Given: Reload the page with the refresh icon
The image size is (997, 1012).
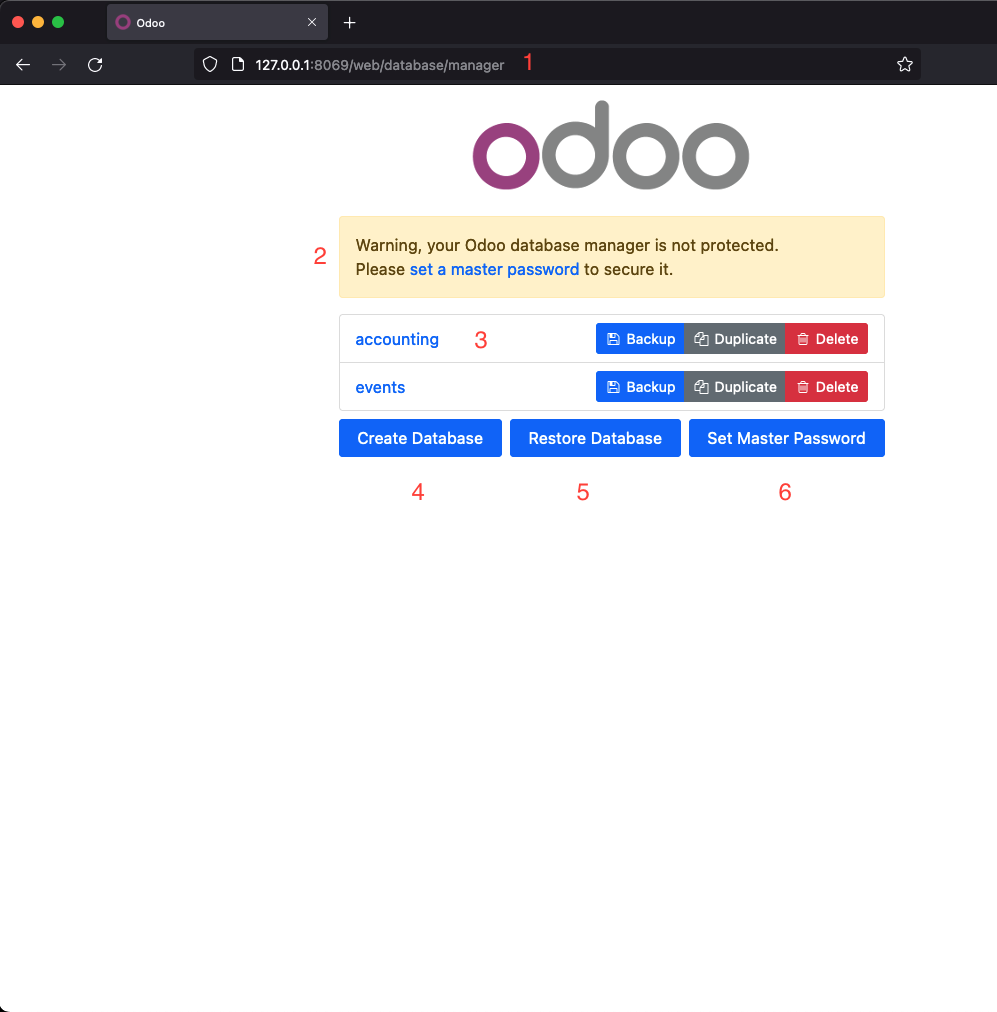Looking at the screenshot, I should tap(95, 65).
